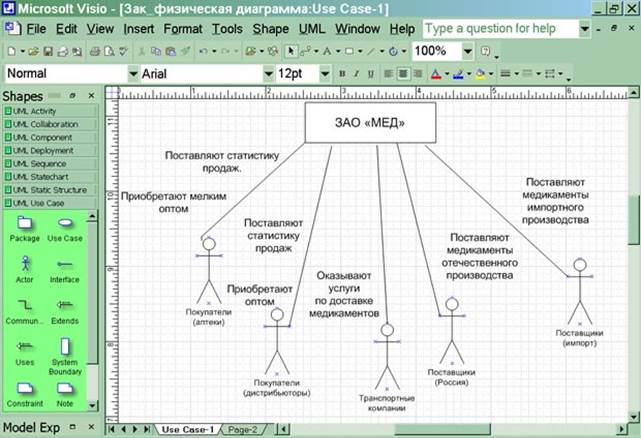Open the help question dropdown arrow

click(585, 29)
